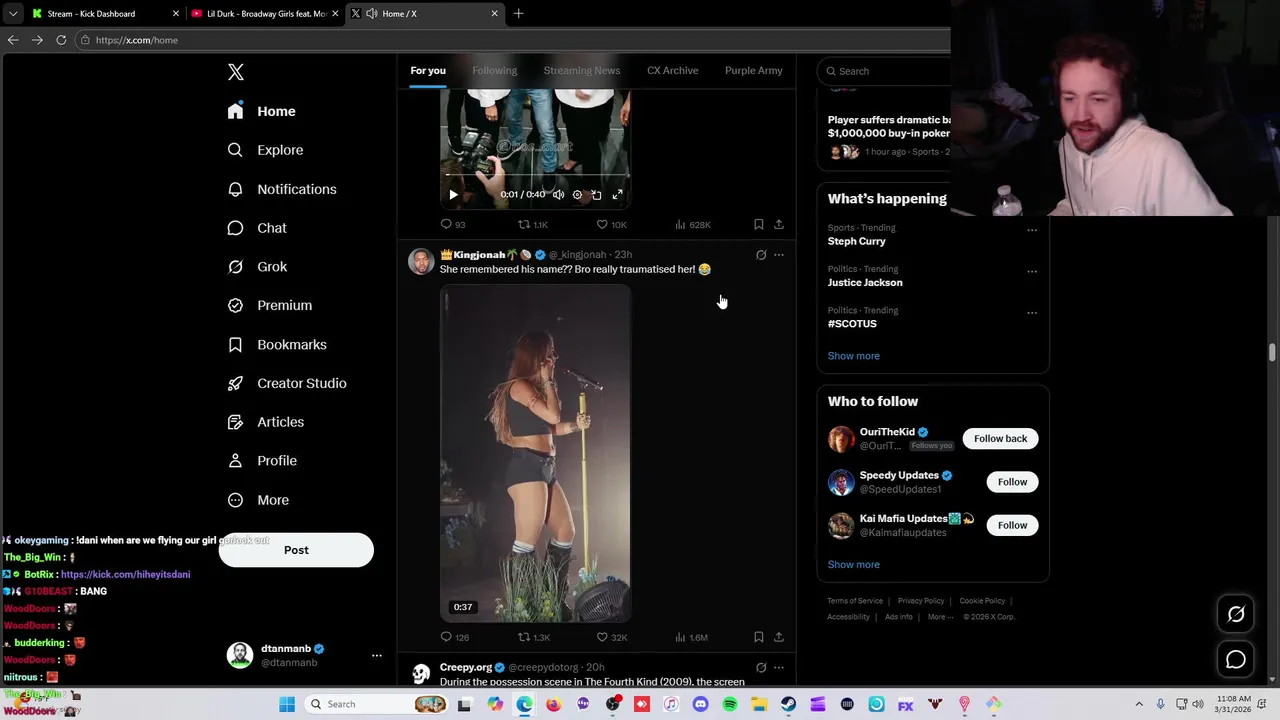Open Creator Studio in the sidebar

tap(287, 383)
